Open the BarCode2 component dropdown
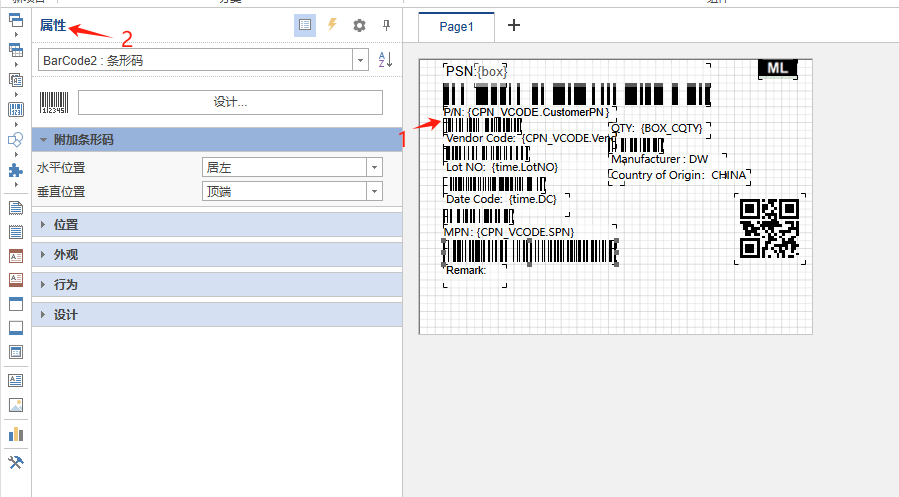The image size is (899, 497). pyautogui.click(x=360, y=61)
